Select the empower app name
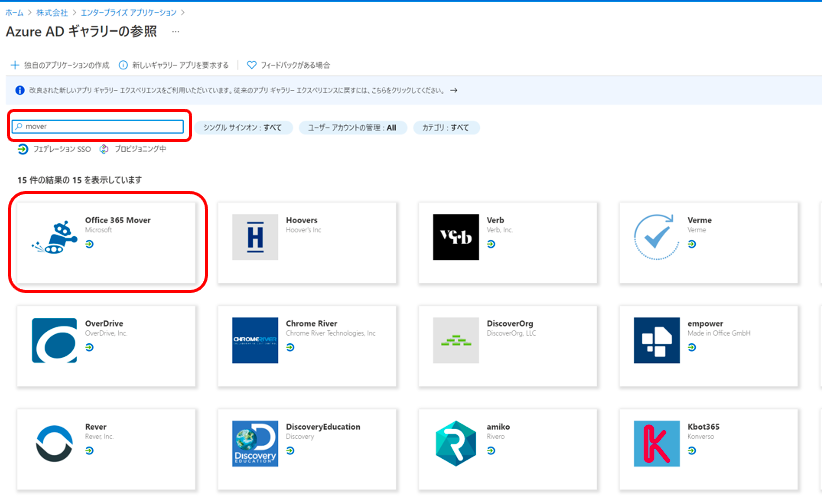822x498 pixels. coord(706,323)
